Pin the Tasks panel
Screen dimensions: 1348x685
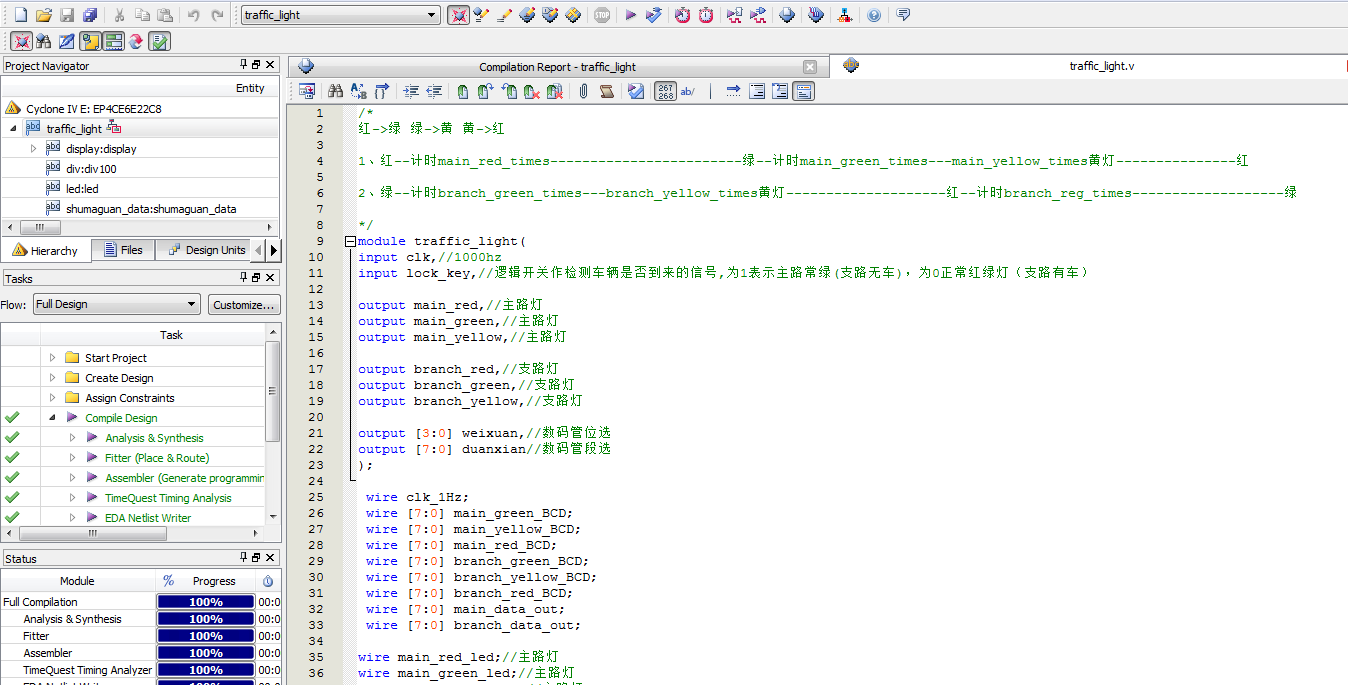tap(243, 278)
